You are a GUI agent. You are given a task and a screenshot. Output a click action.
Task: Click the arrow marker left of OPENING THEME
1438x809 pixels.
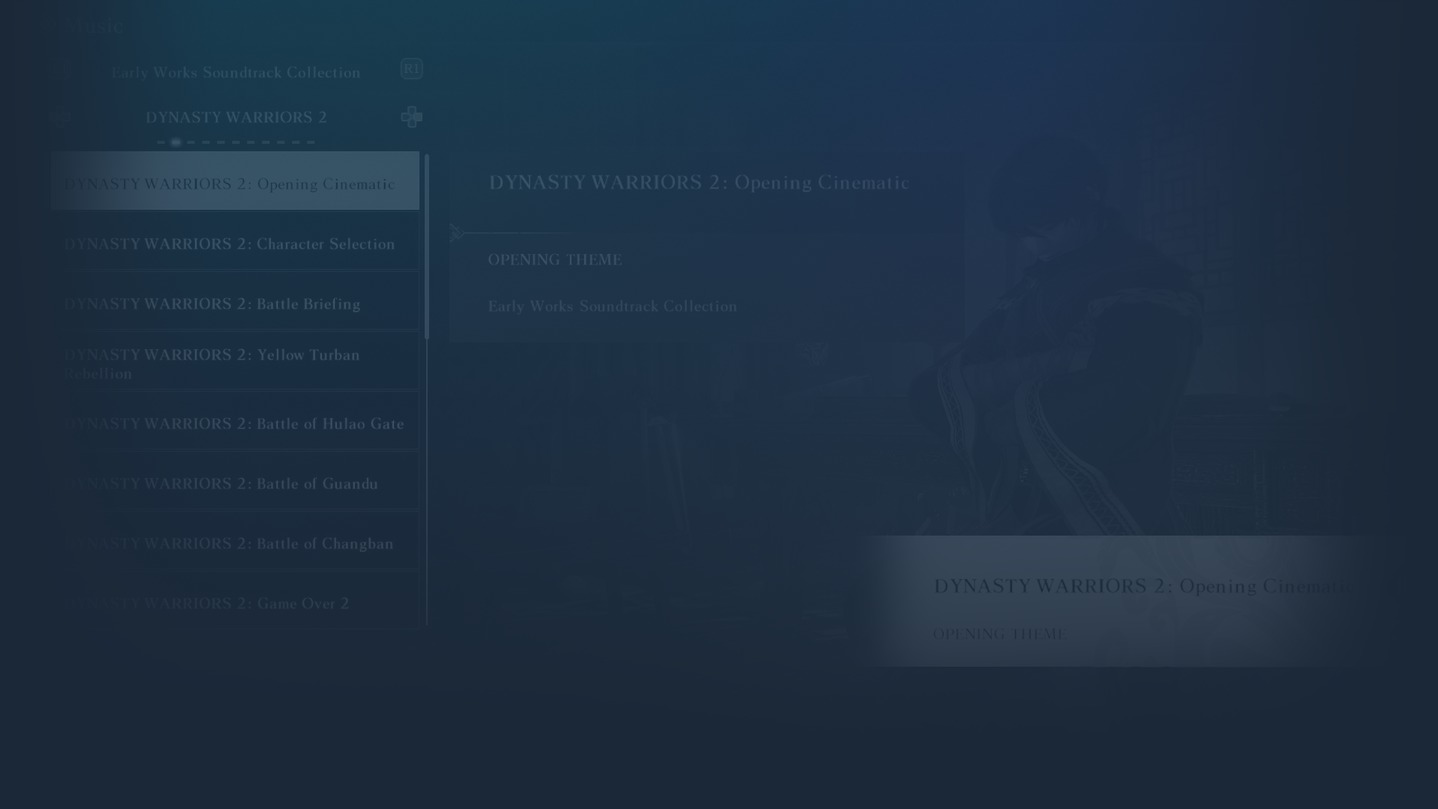pos(456,233)
